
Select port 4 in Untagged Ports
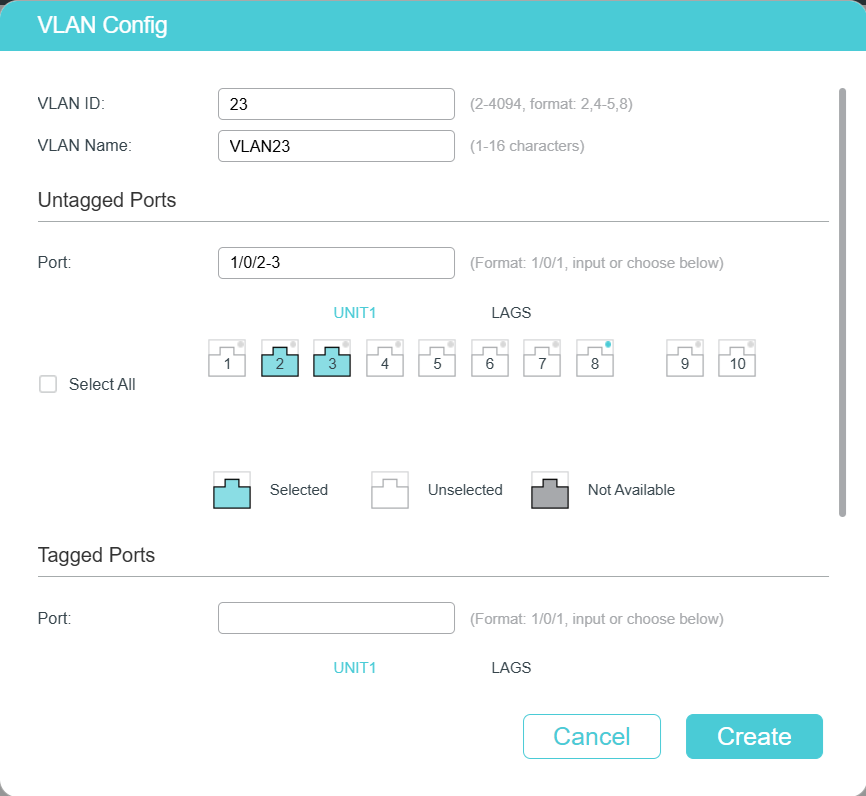[385, 359]
